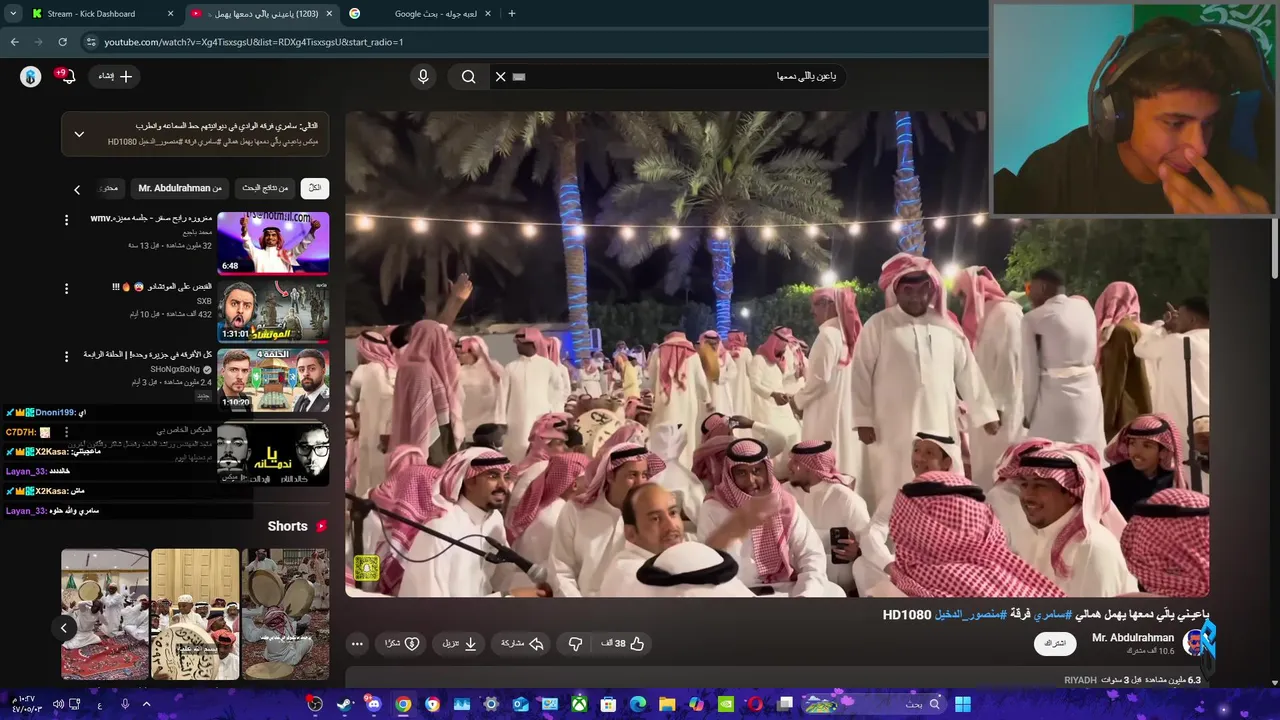Open Settings gear from the taskbar
The image size is (1280, 720).
pos(491,705)
